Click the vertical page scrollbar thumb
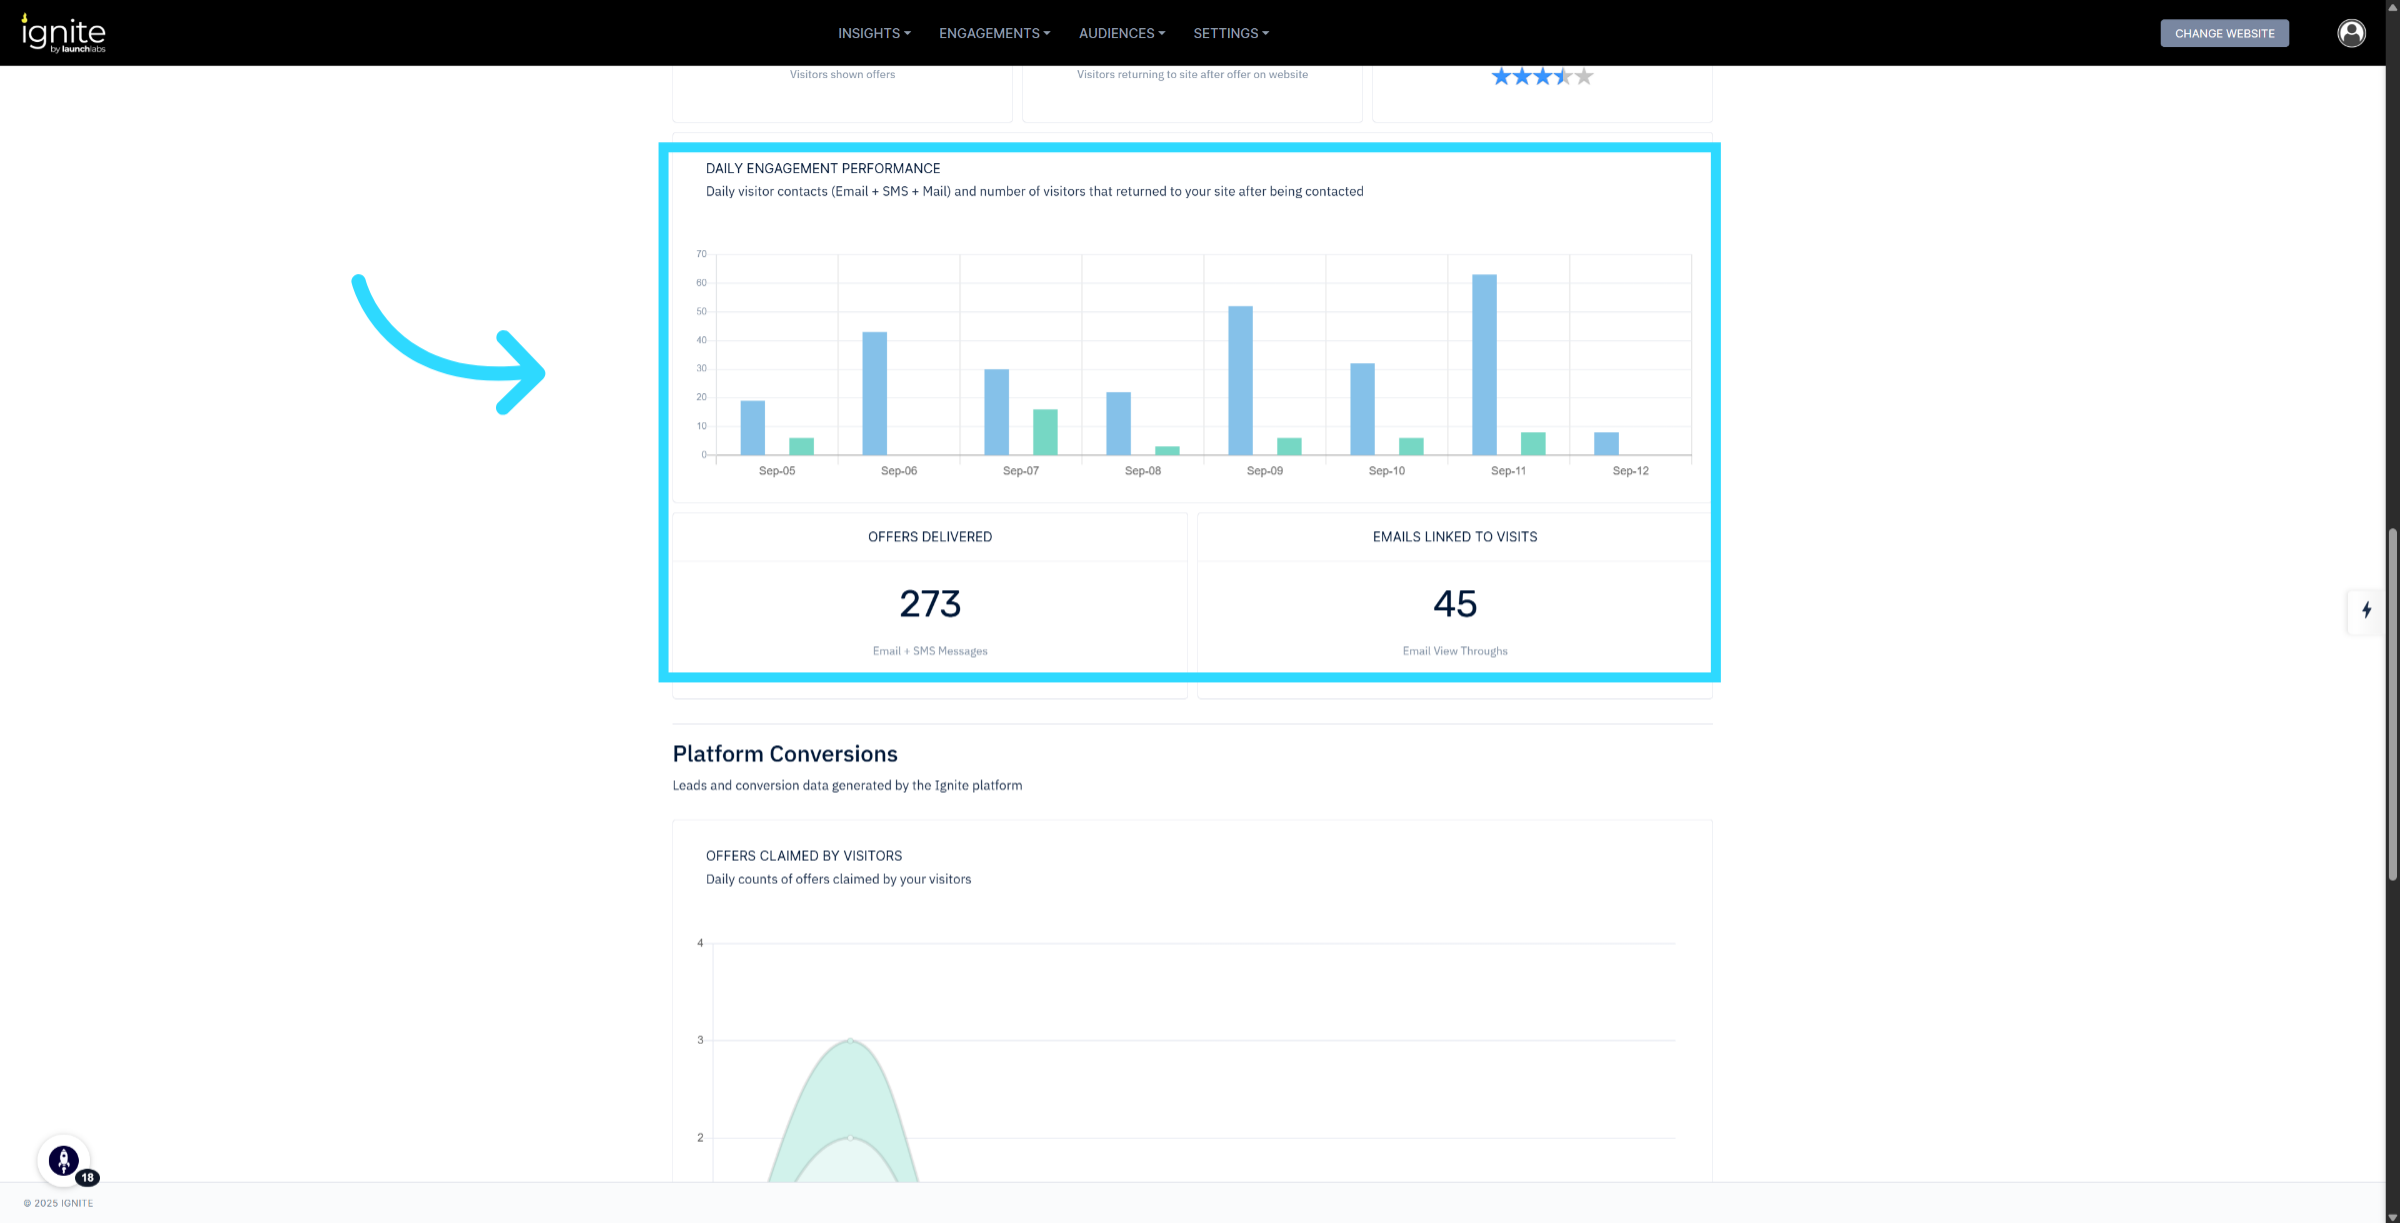Viewport: 2400px width, 1223px height. [x=2392, y=704]
